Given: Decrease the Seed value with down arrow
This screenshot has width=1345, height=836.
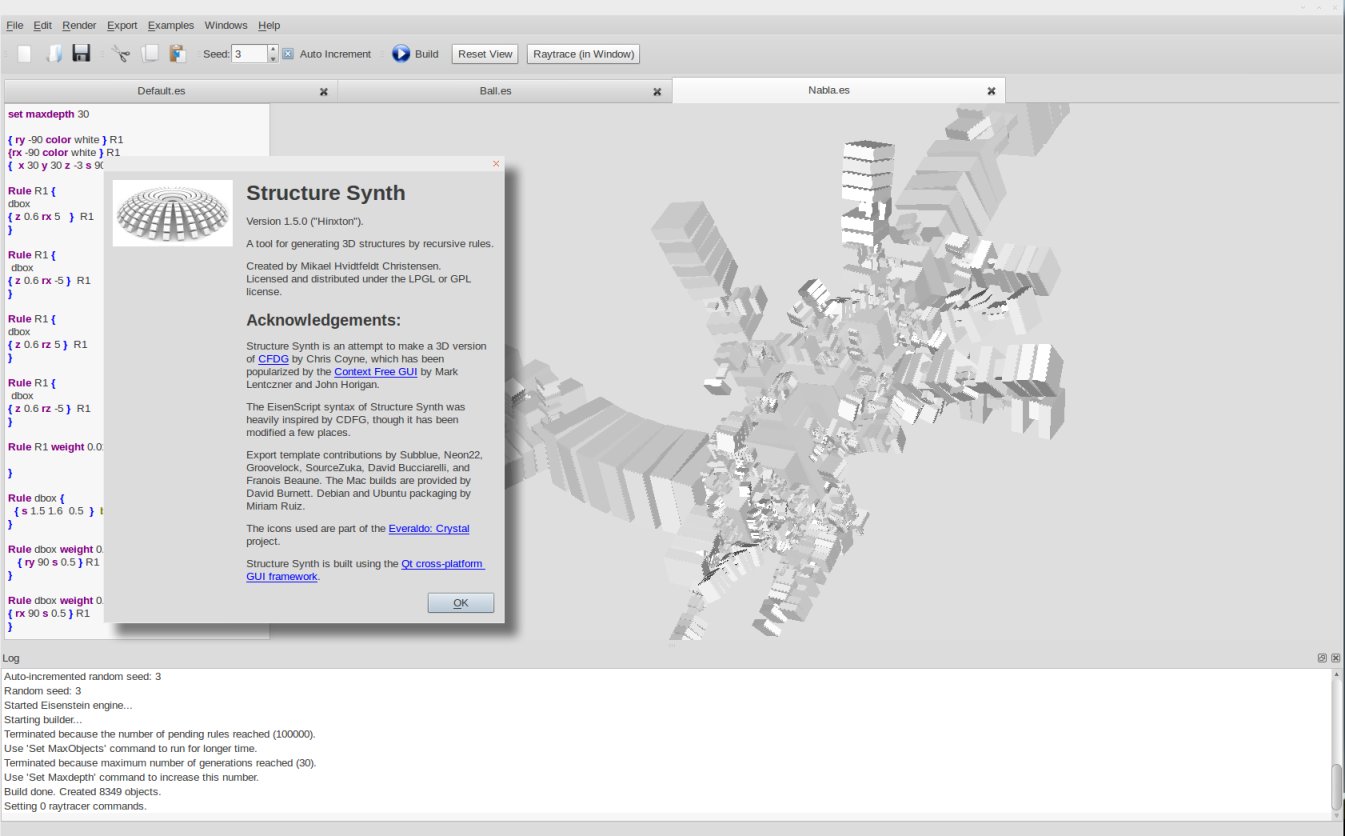Looking at the screenshot, I should point(273,59).
